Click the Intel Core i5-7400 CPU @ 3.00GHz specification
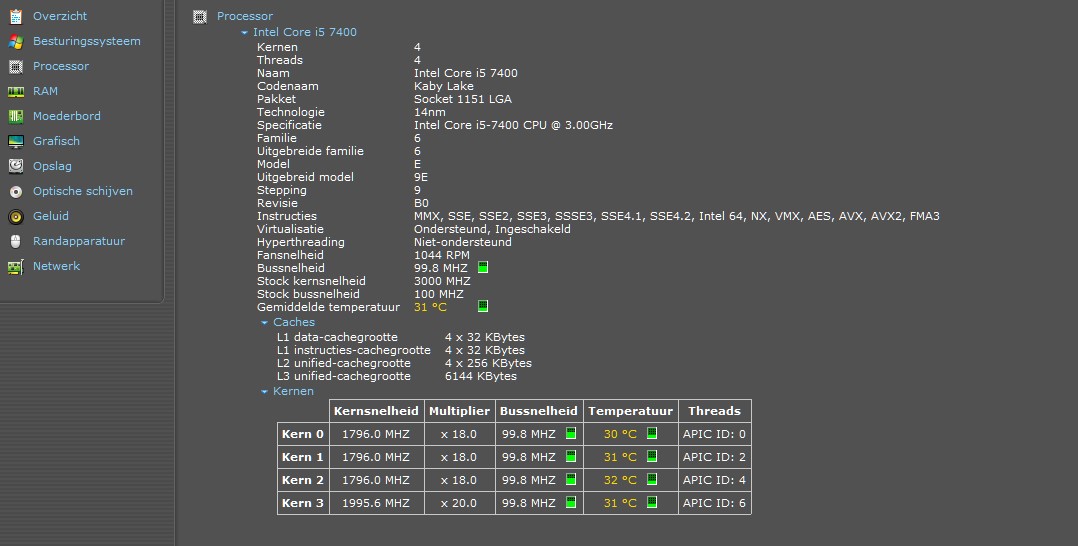Screen dimensions: 1078x546 513,126
